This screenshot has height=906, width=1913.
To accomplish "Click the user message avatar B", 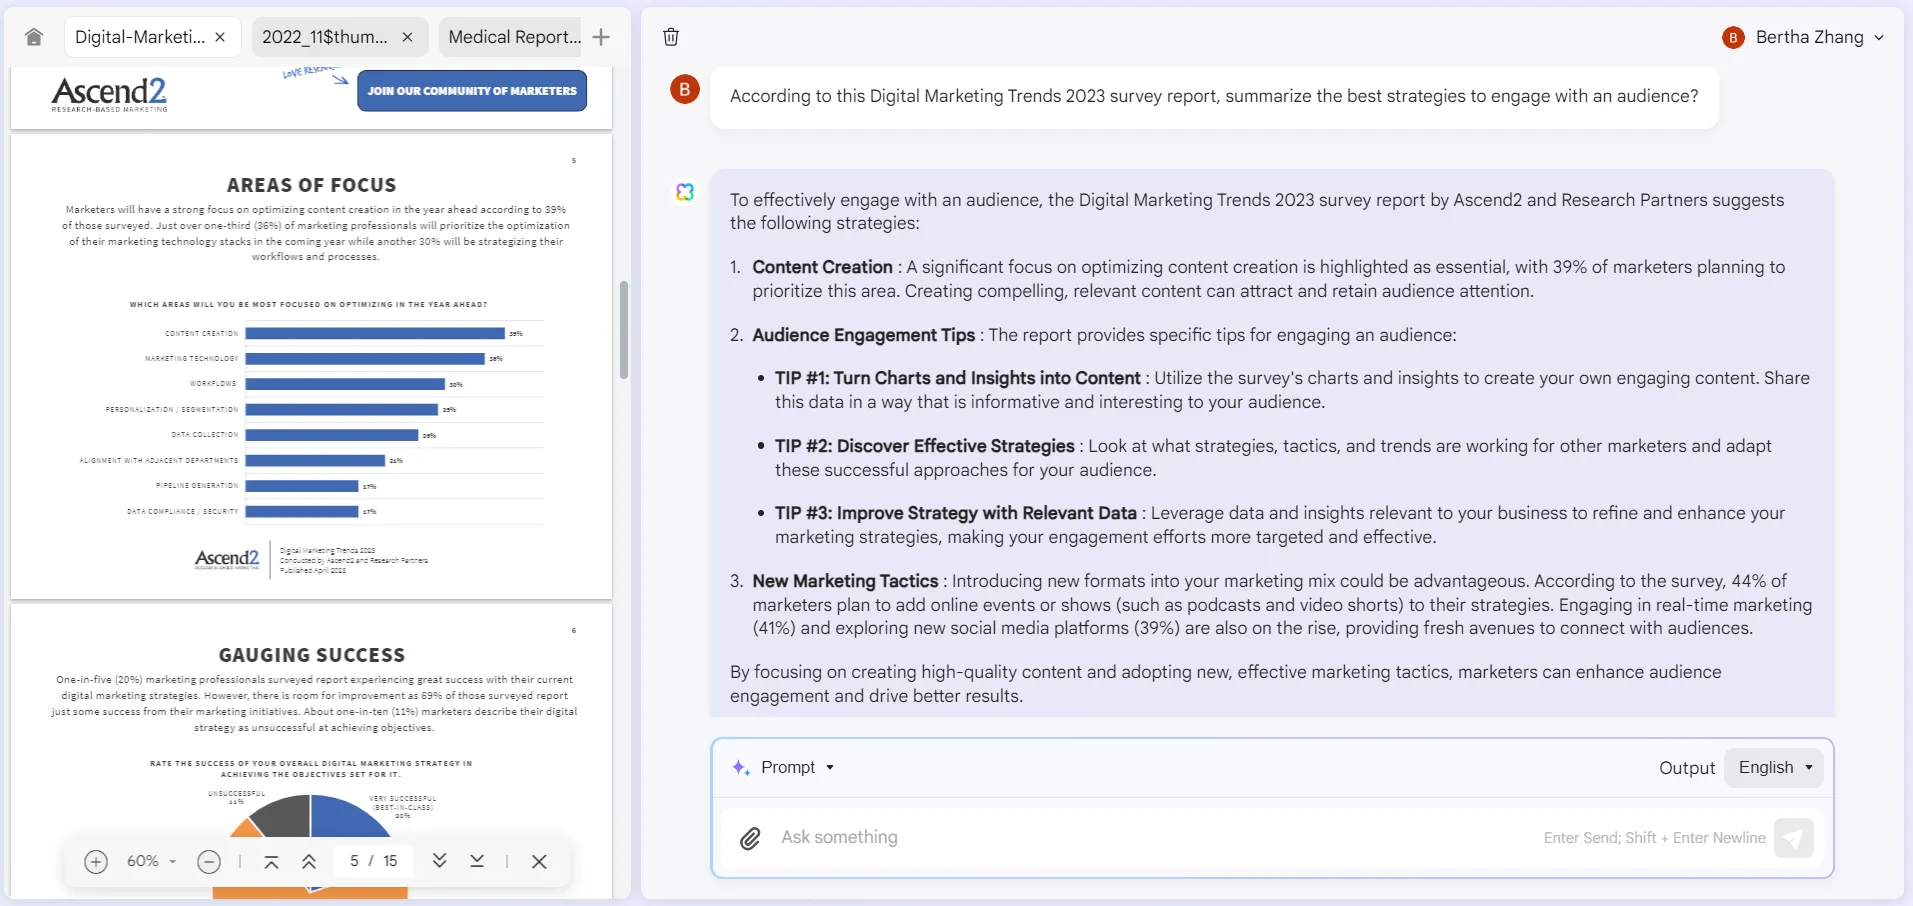I will coord(685,89).
